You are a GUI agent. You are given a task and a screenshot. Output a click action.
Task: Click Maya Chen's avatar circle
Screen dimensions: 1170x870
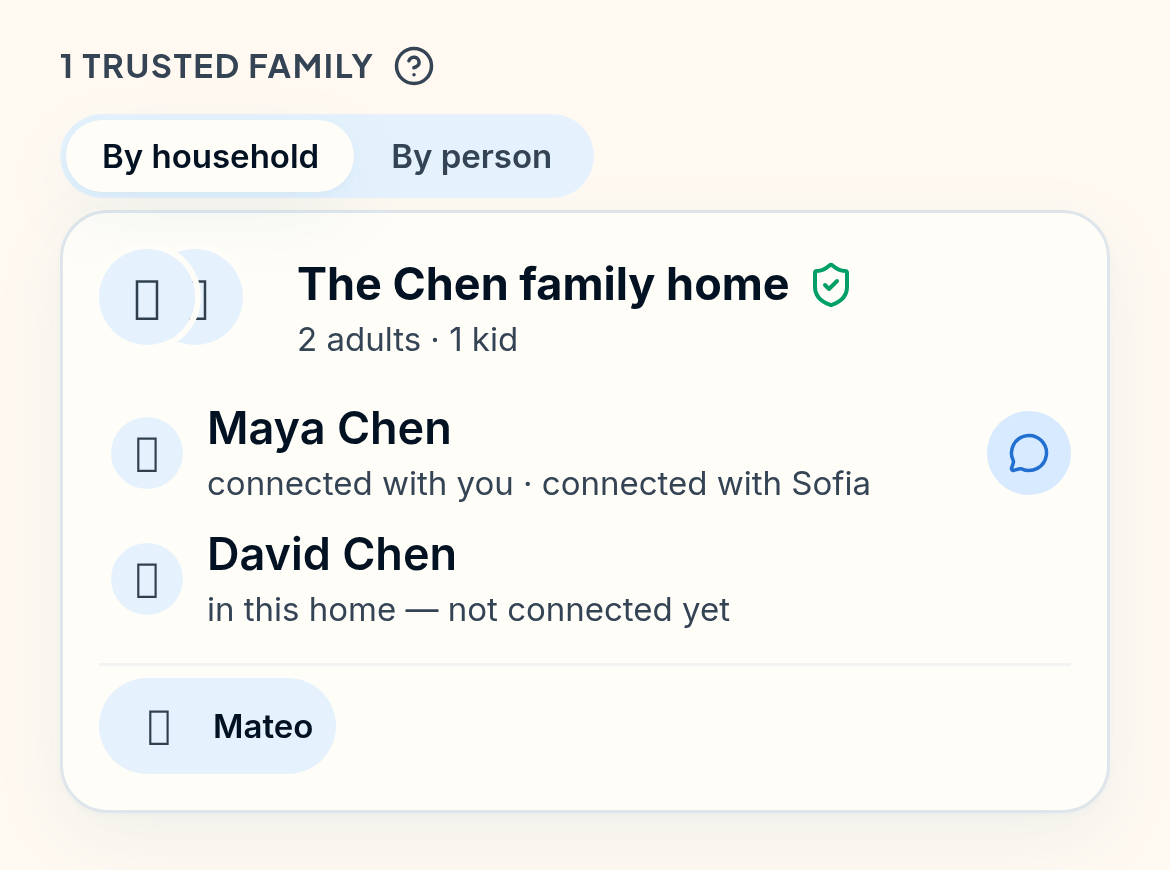tap(147, 453)
